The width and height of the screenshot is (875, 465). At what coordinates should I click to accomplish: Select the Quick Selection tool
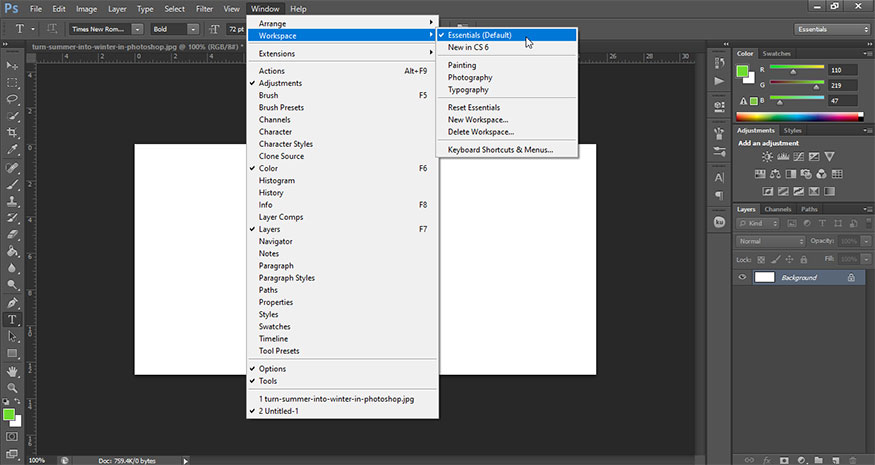coord(12,116)
